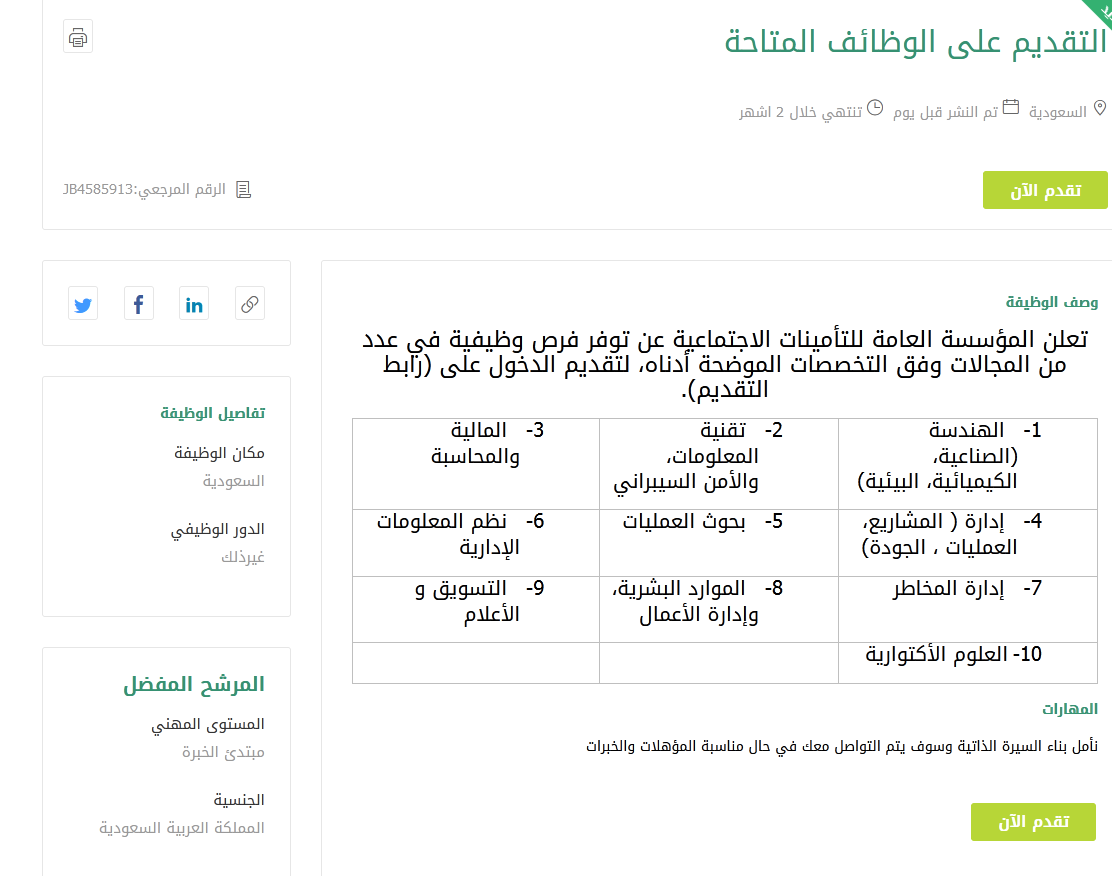This screenshot has height=876, width=1112.
Task: Select reference number JB4585913 text
Action: coord(98,189)
